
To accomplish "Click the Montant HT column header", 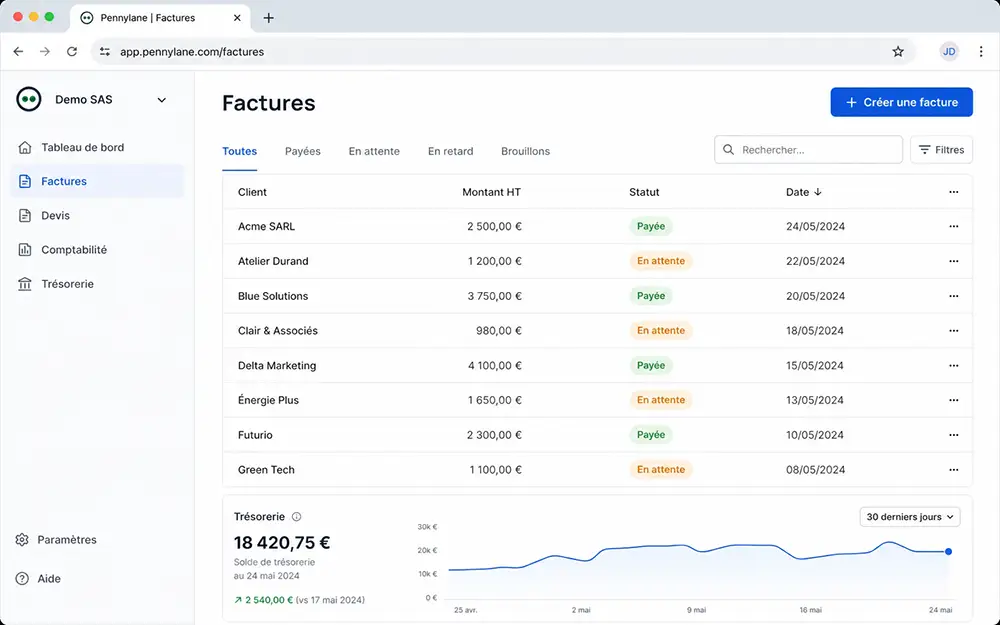I will [x=492, y=192].
